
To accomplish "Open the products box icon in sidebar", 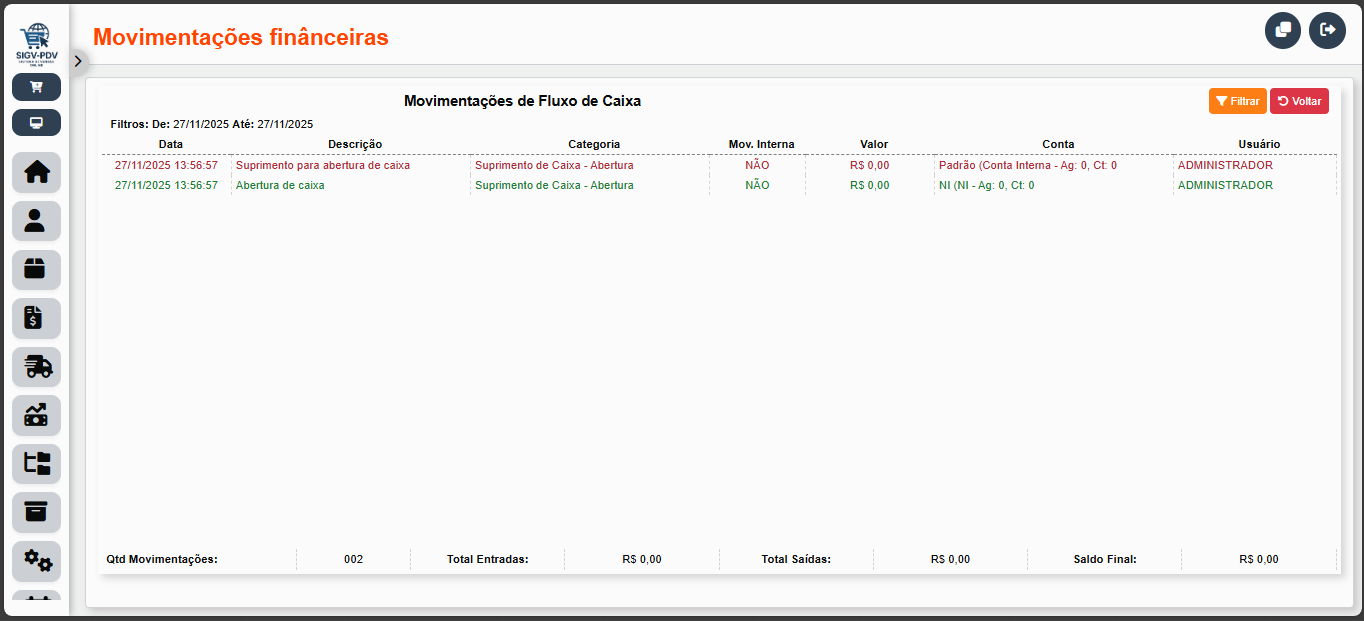I will coord(36,269).
